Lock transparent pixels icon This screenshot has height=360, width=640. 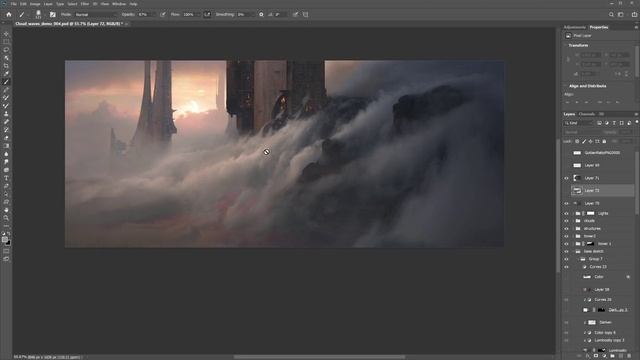(x=577, y=141)
